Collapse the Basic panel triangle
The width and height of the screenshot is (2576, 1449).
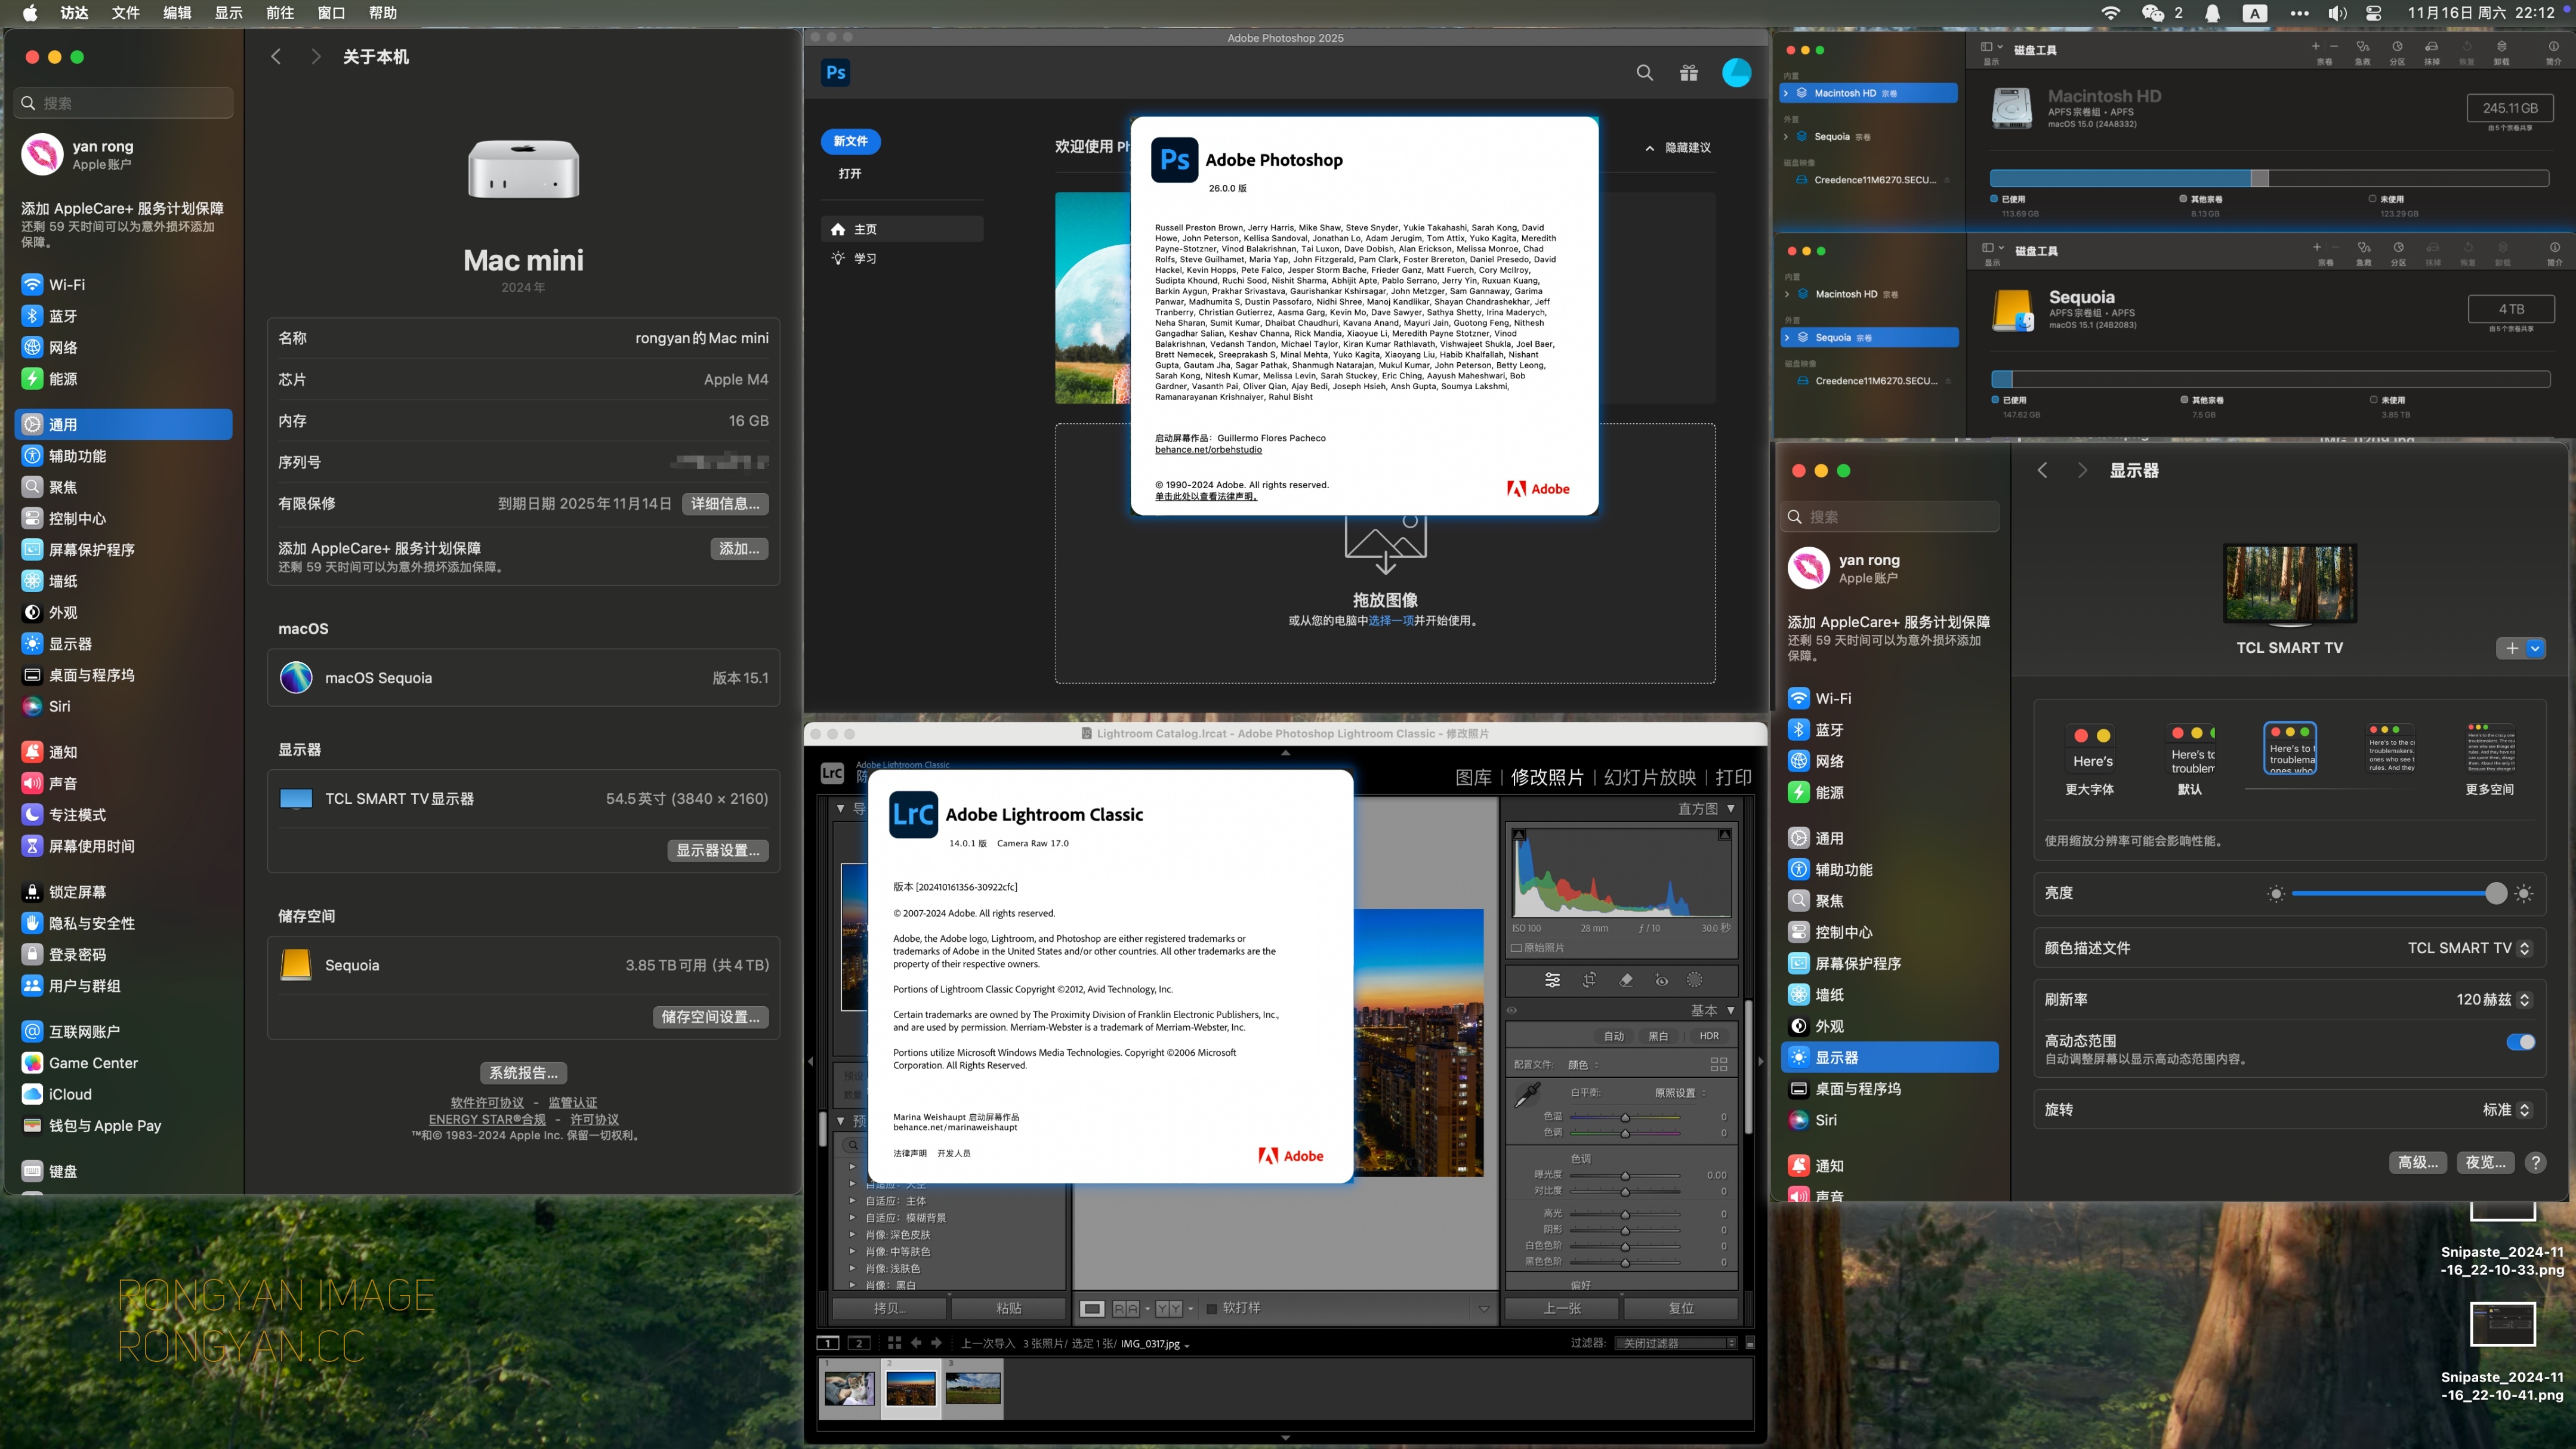(x=1730, y=1010)
